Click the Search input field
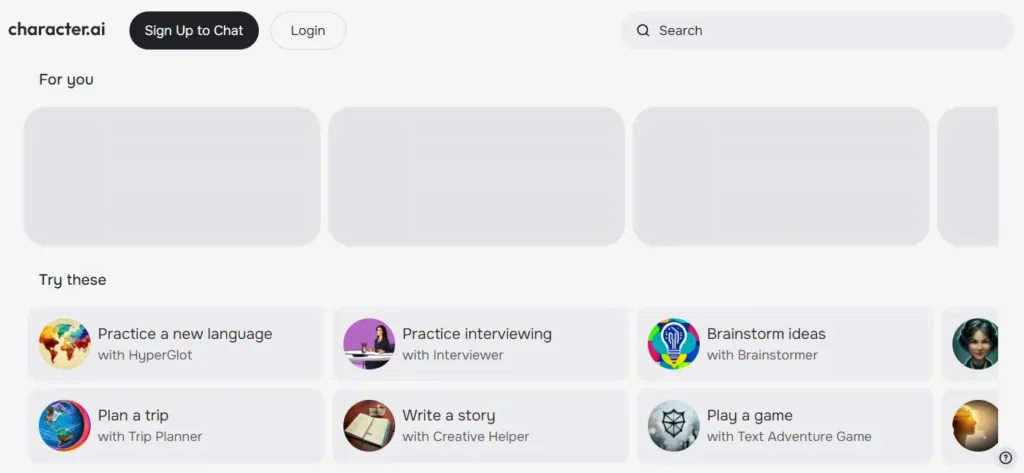 click(x=816, y=30)
